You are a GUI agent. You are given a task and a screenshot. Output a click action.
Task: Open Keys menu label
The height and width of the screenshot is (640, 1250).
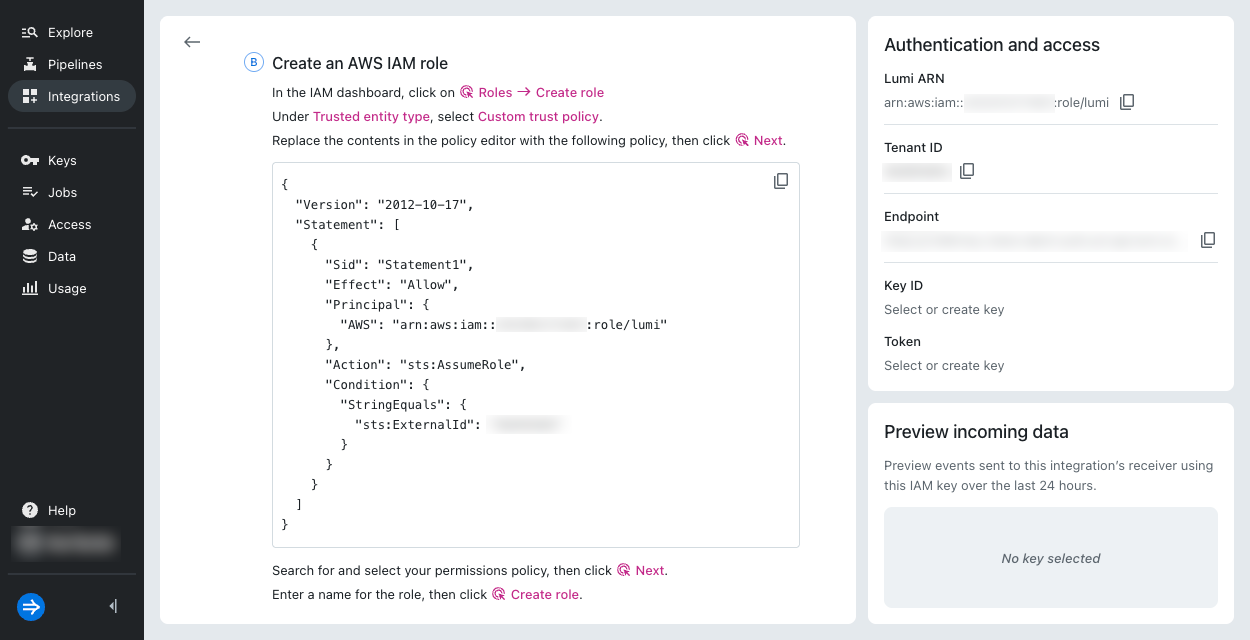(x=62, y=160)
